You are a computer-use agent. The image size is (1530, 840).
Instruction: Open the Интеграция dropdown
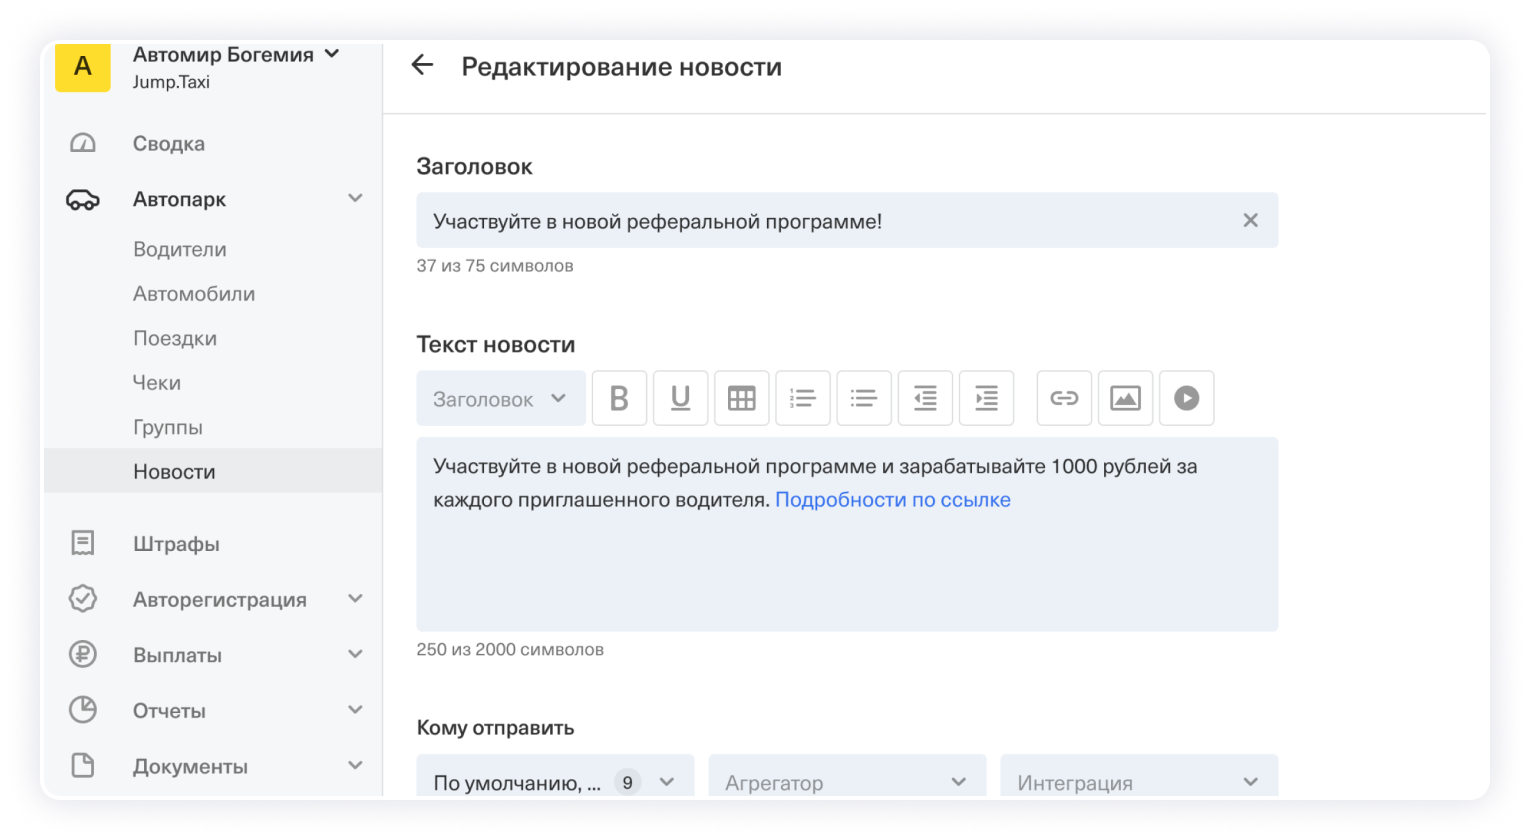(x=1138, y=782)
